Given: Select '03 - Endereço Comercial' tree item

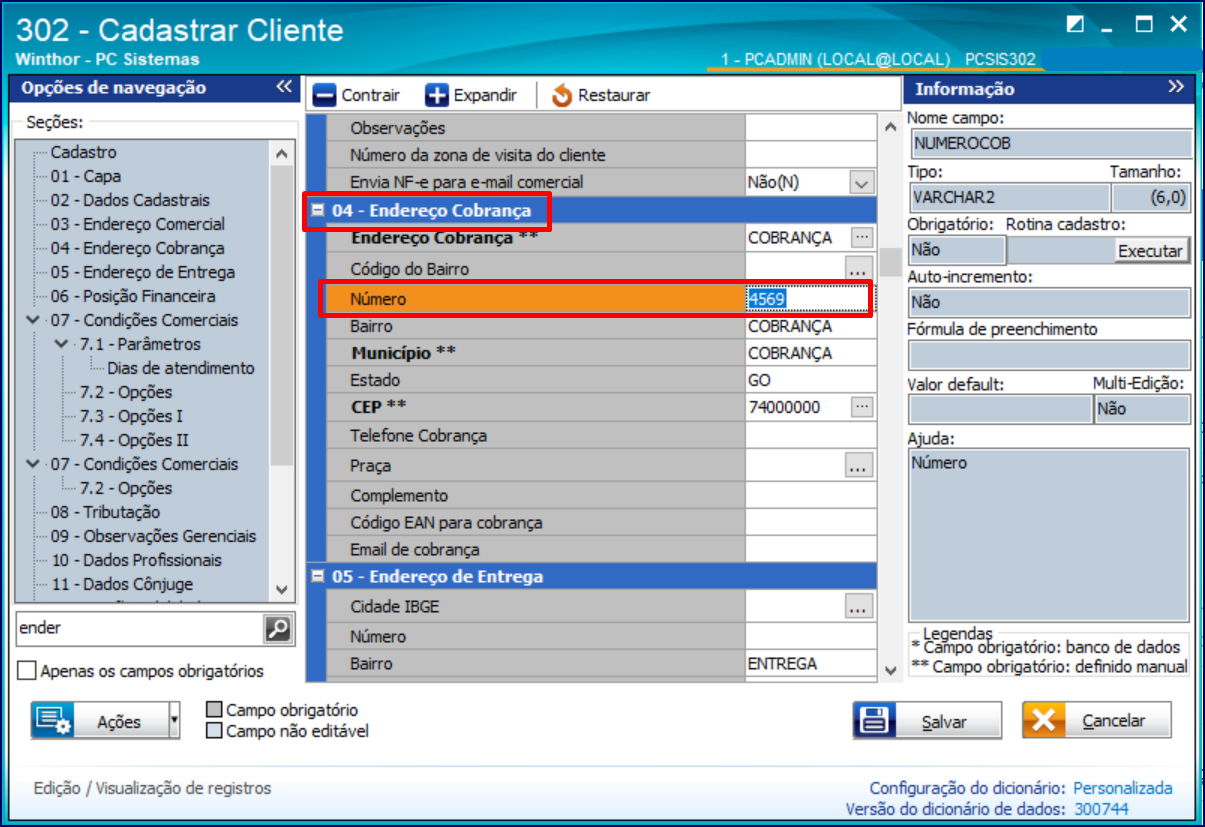Looking at the screenshot, I should pyautogui.click(x=138, y=224).
